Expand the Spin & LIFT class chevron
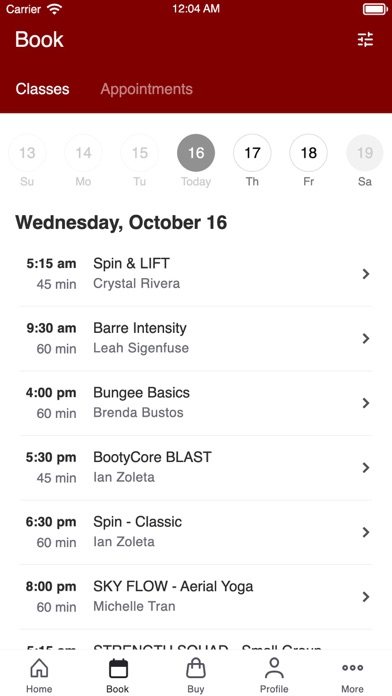 [366, 274]
